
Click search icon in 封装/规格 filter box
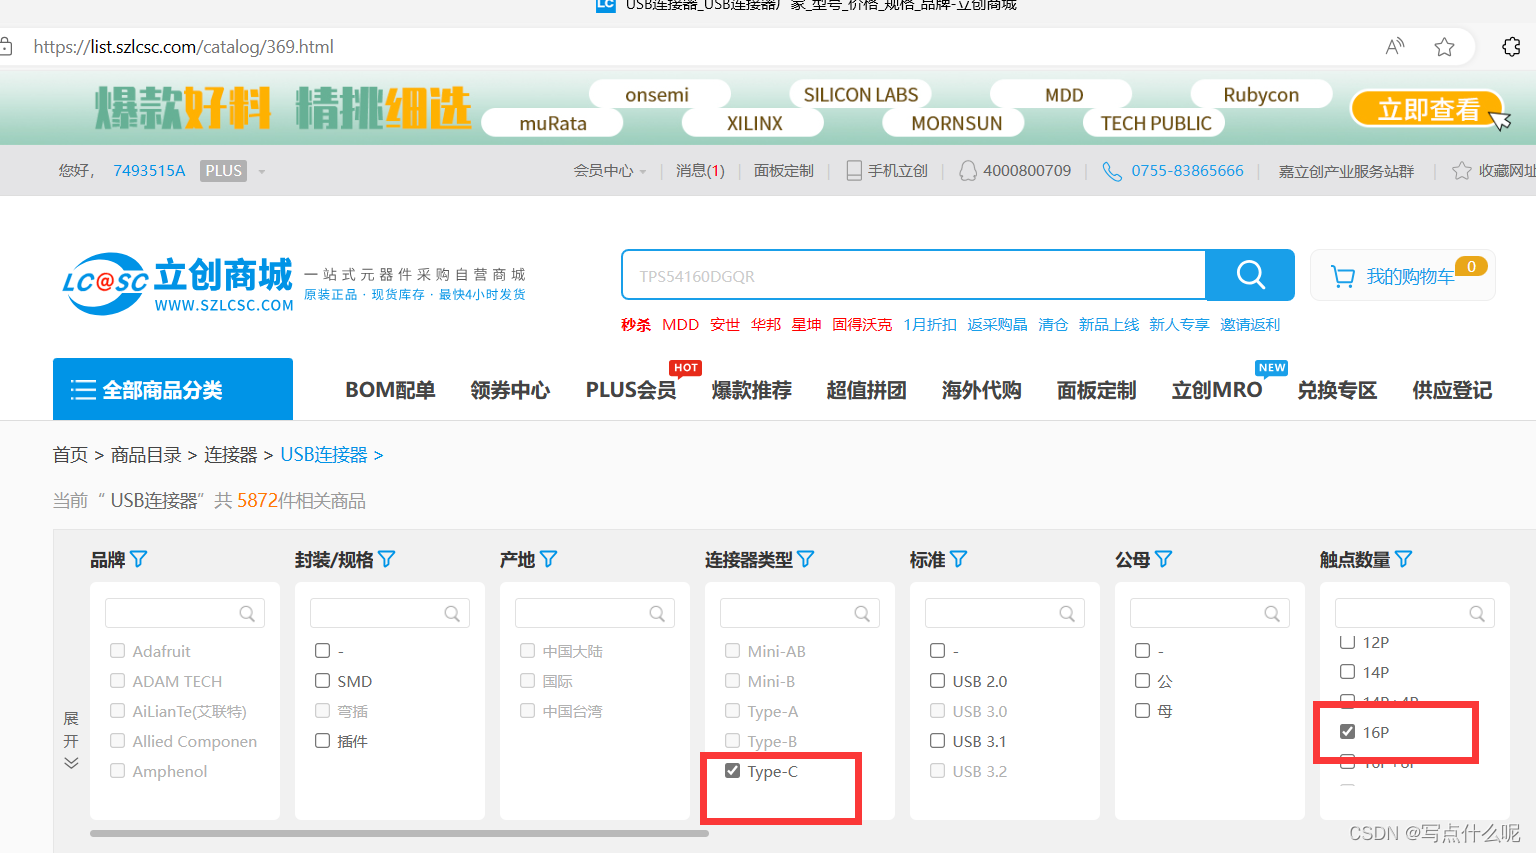(452, 614)
